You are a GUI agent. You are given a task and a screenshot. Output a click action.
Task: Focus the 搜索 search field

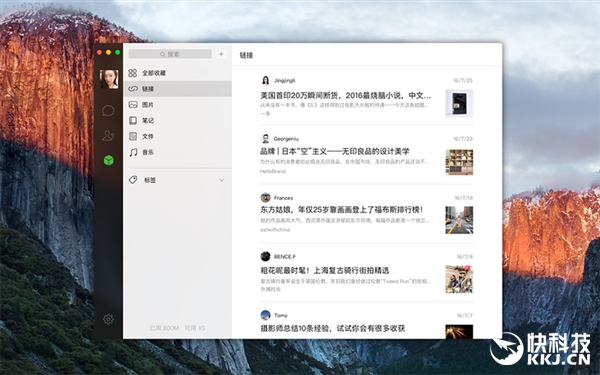(x=170, y=54)
